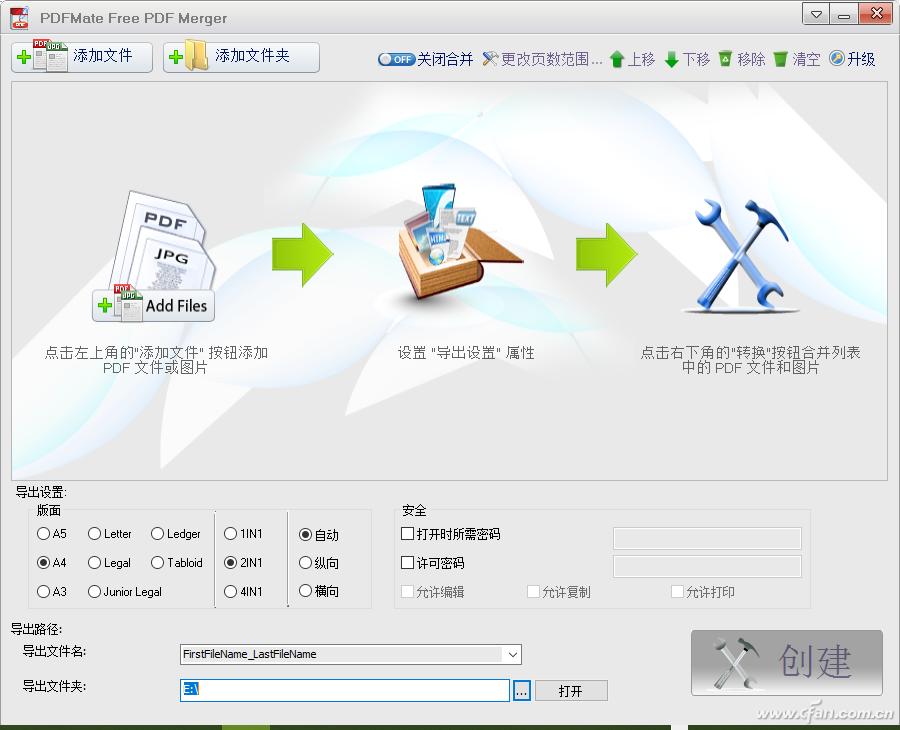Expand the window menu arrow near minimize

point(815,14)
